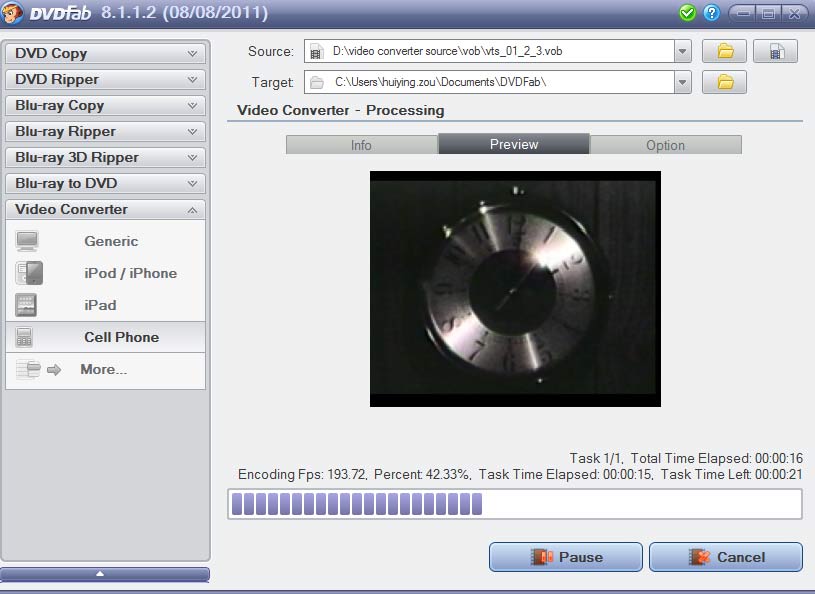Pause the encoding task
815x594 pixels.
pos(566,557)
